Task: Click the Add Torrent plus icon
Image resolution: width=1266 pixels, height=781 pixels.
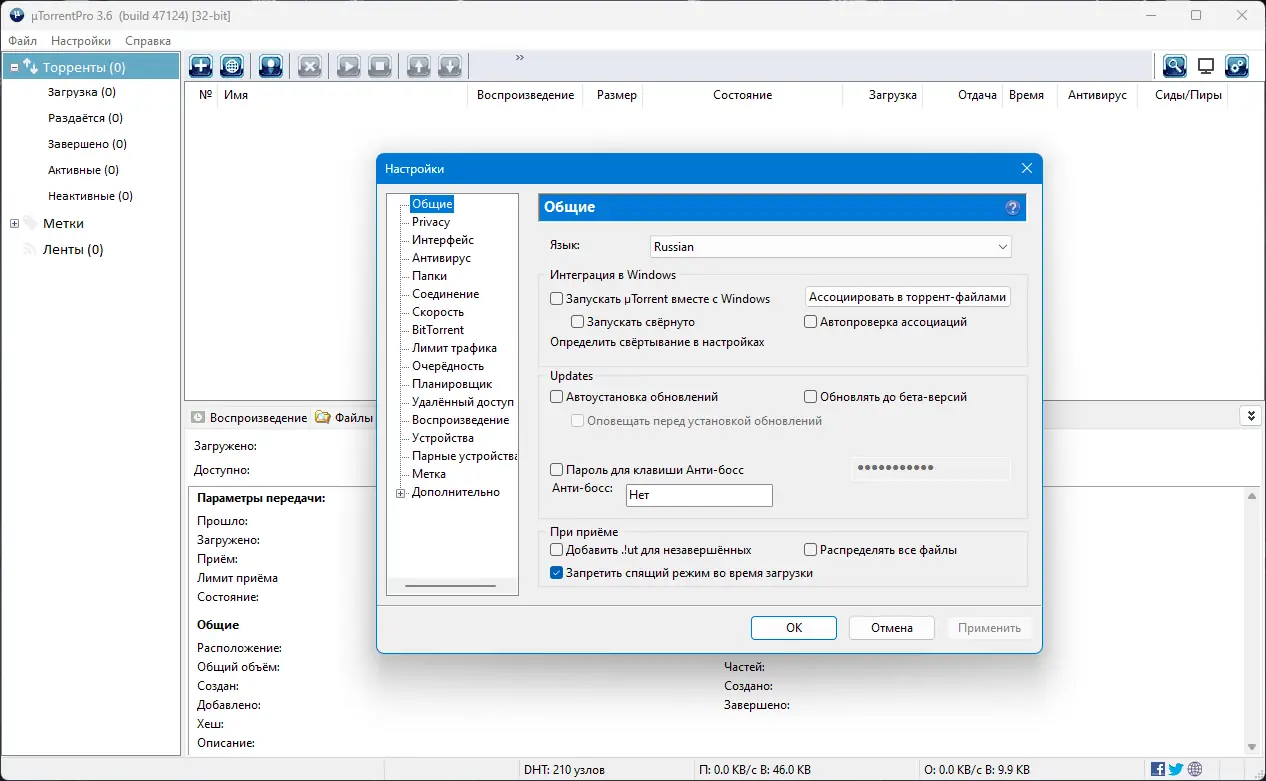Action: [x=201, y=66]
